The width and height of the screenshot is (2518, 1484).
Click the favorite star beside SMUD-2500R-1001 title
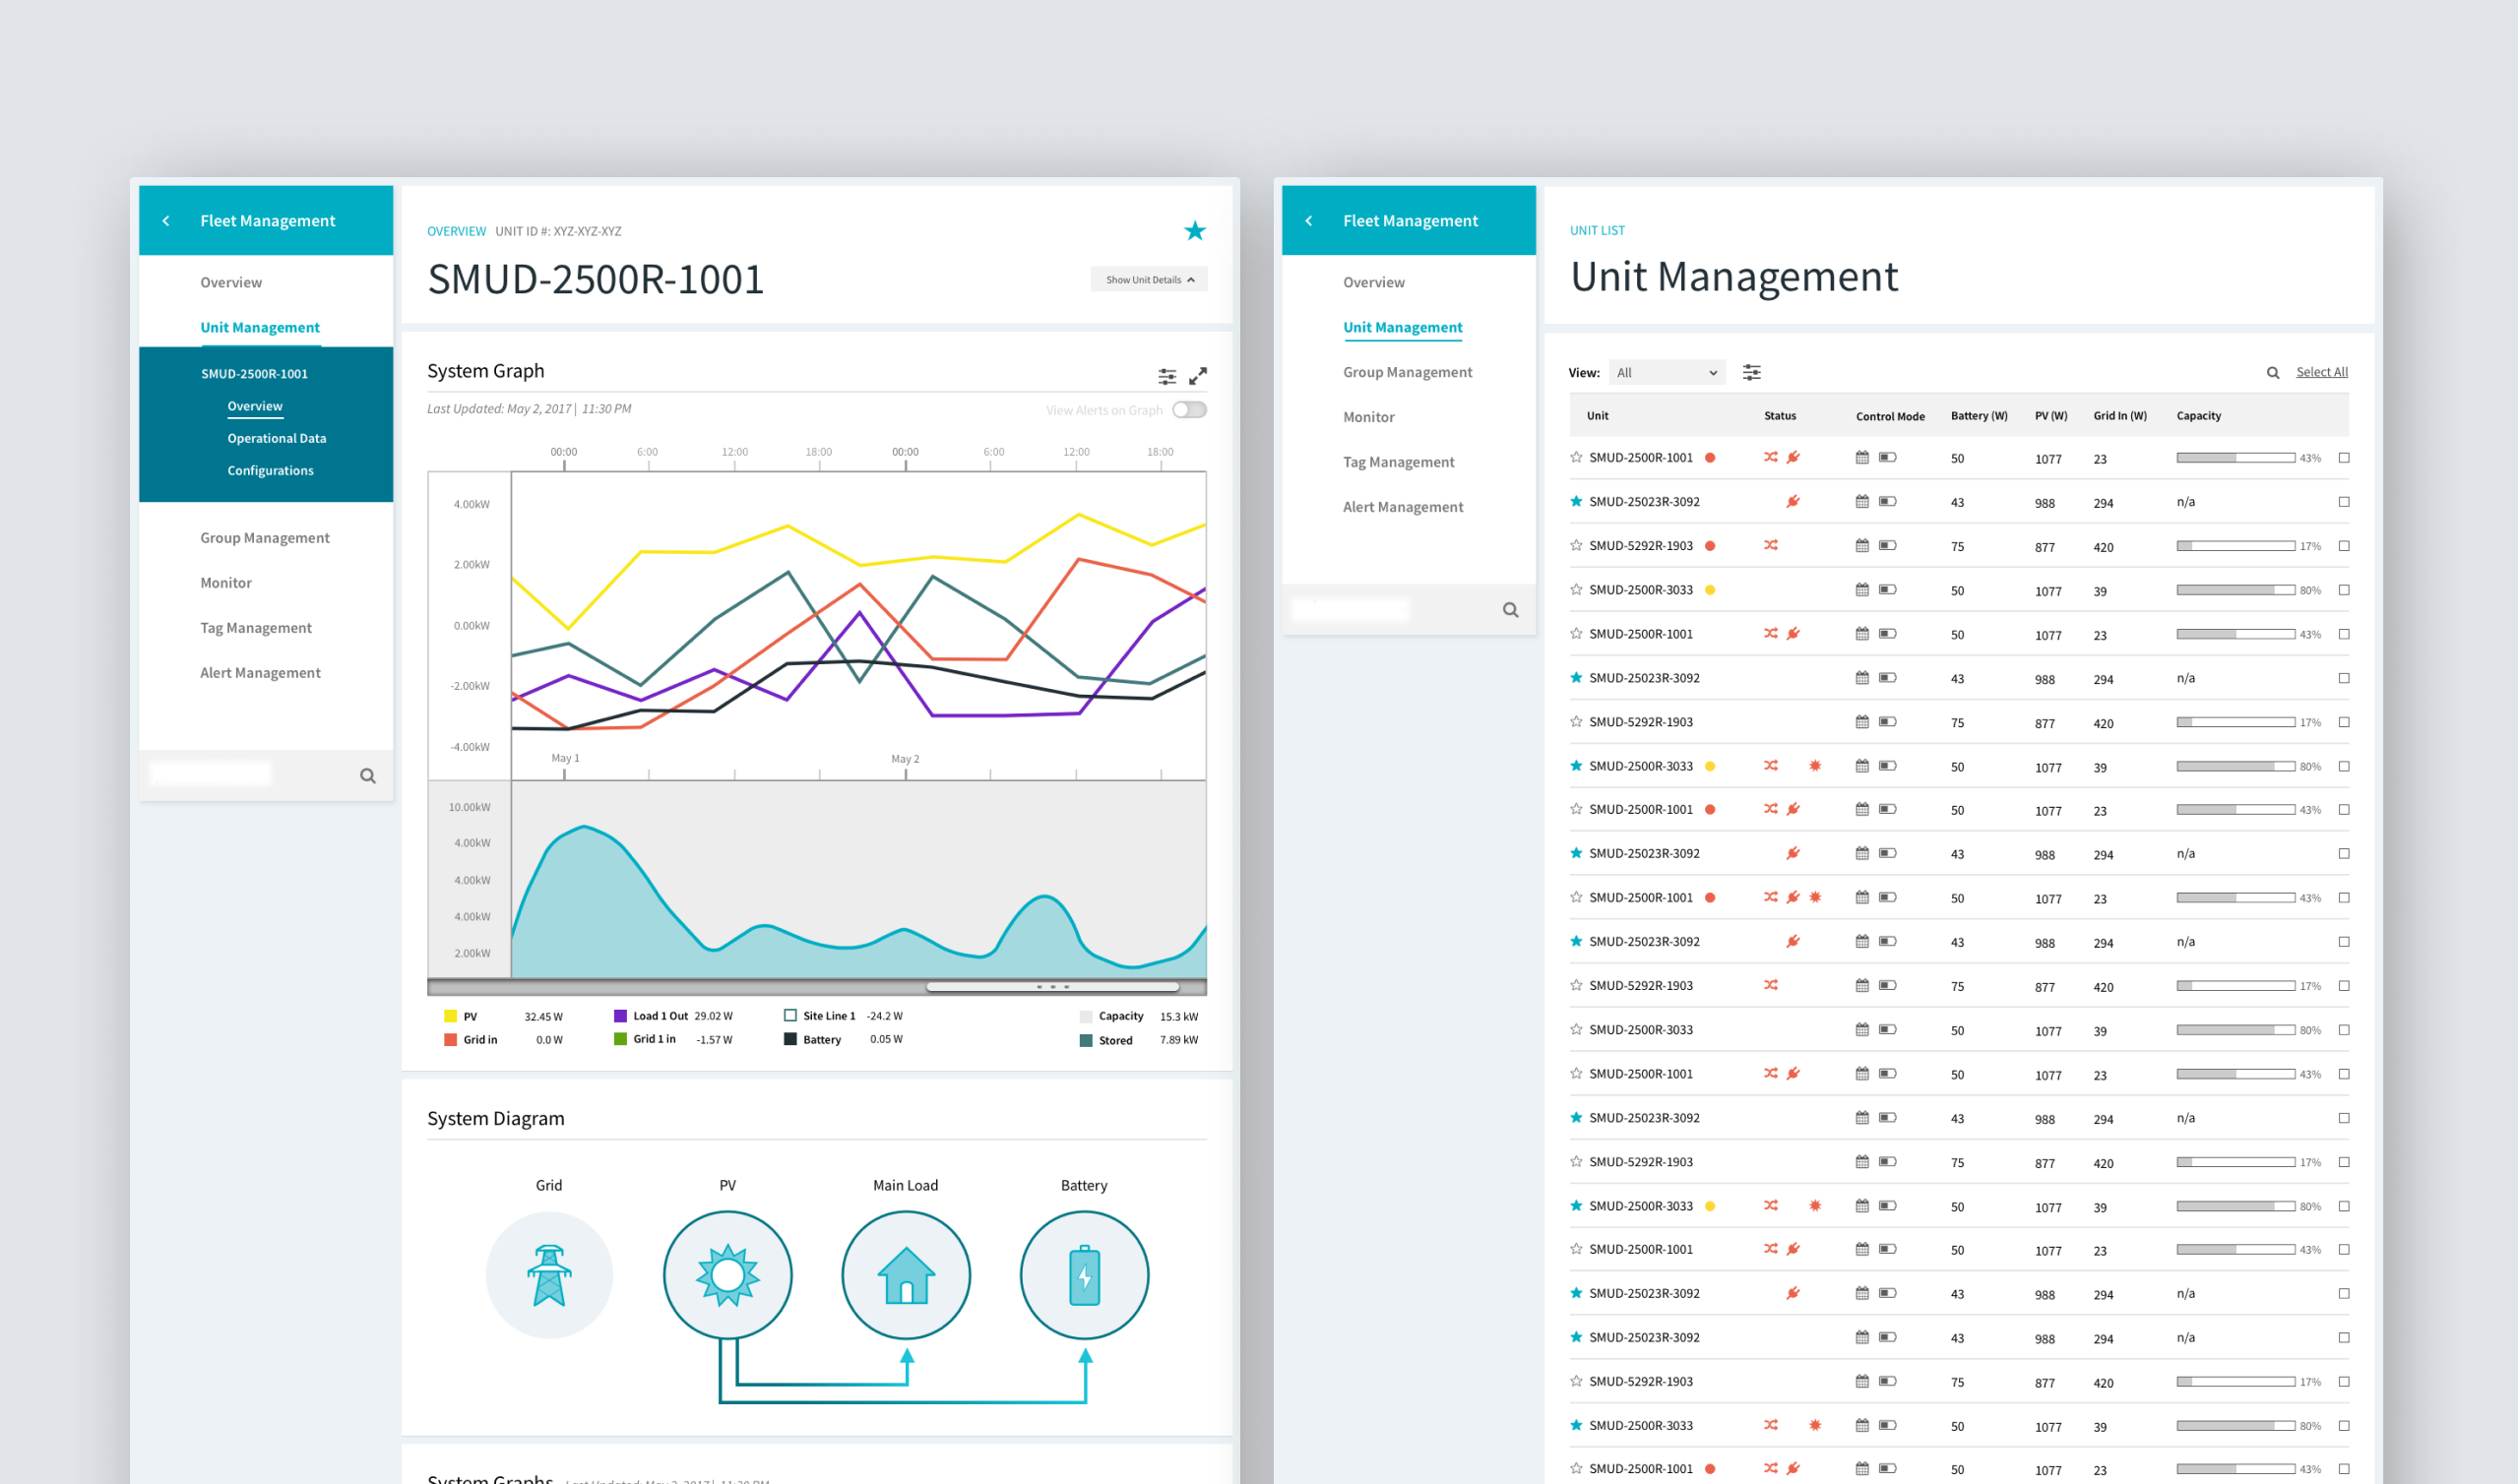point(1194,231)
